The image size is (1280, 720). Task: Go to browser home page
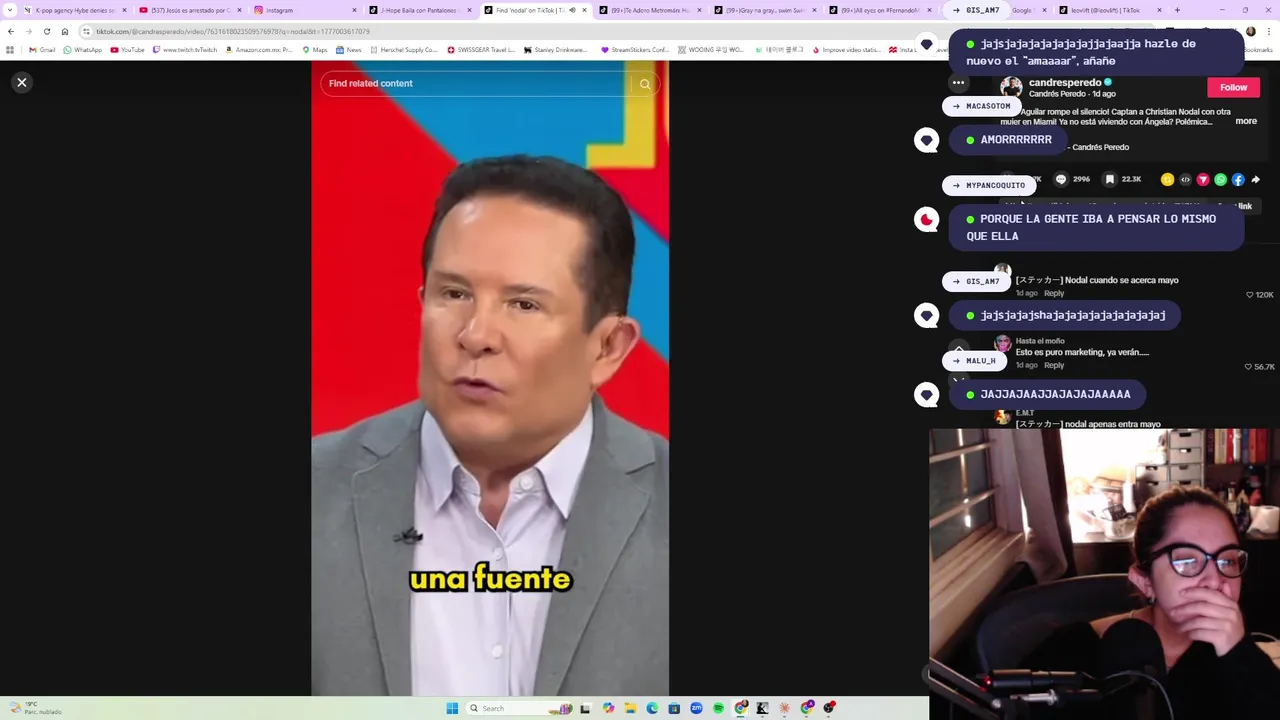pos(65,31)
